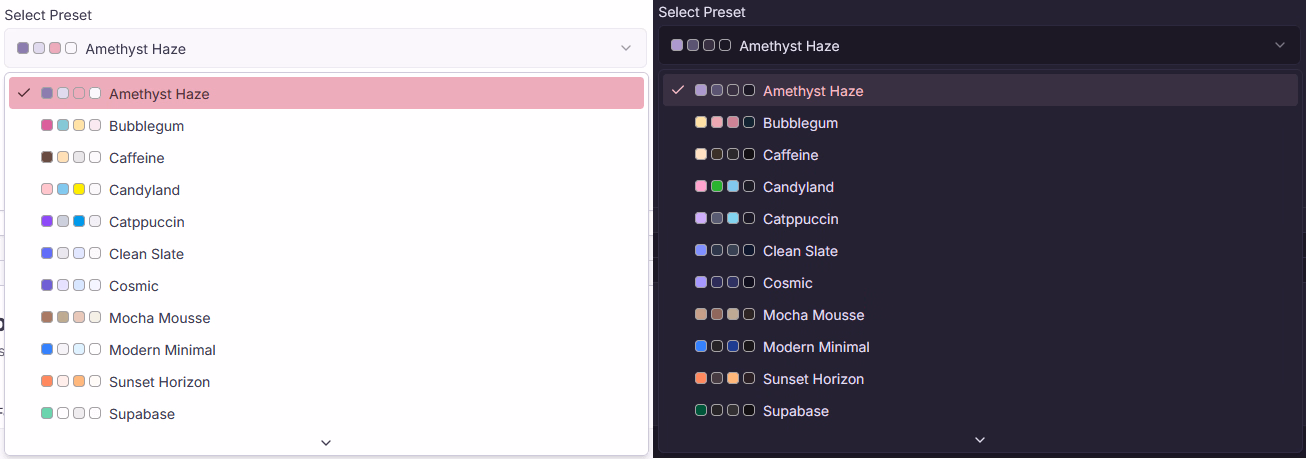Click green swatch of Candyland in dark list
Viewport: 1306px width, 459px height.
pyautogui.click(x=717, y=187)
